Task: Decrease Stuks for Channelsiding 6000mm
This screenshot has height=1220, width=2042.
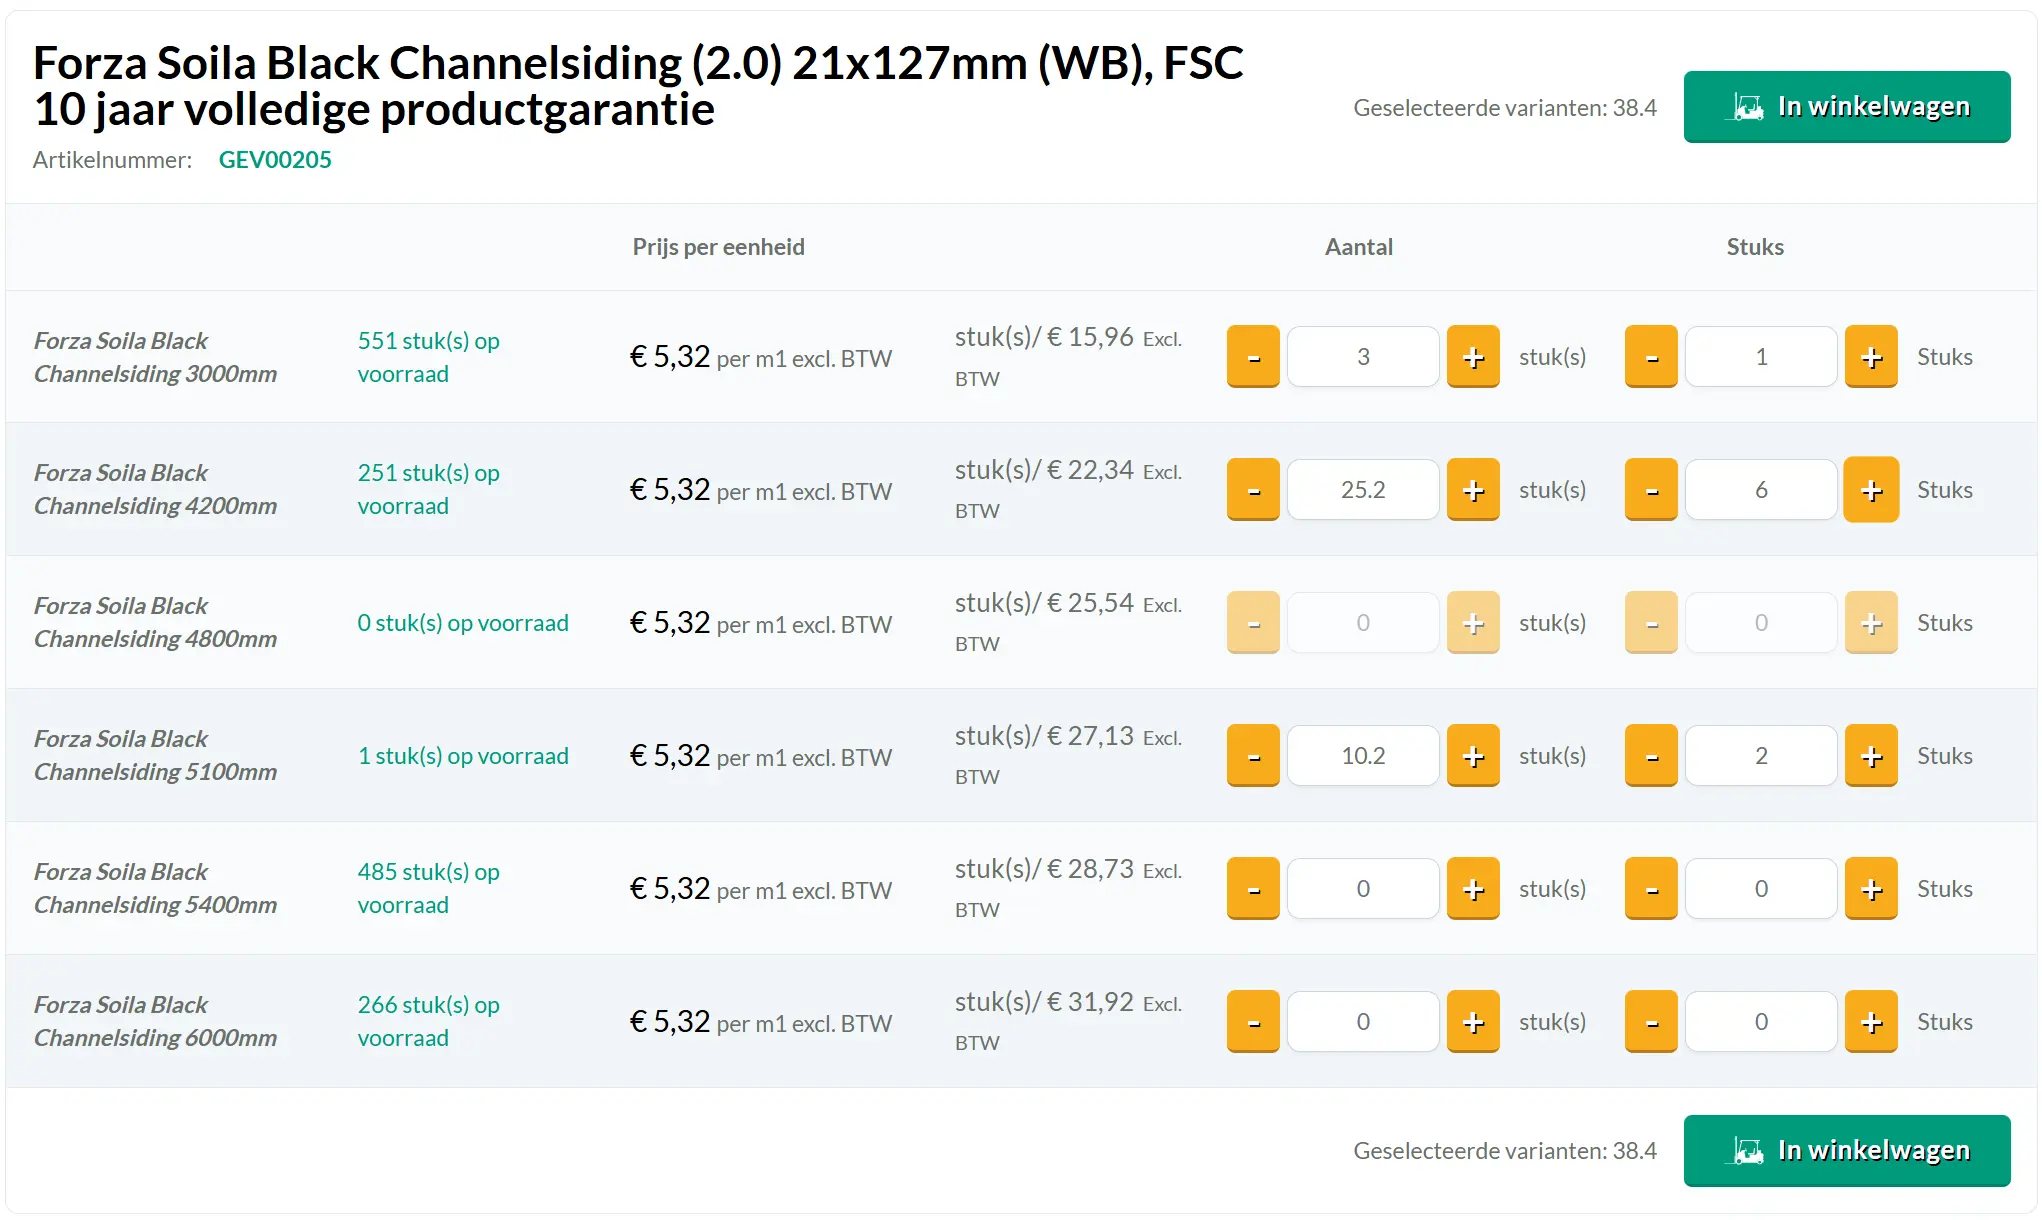Action: point(1651,1022)
